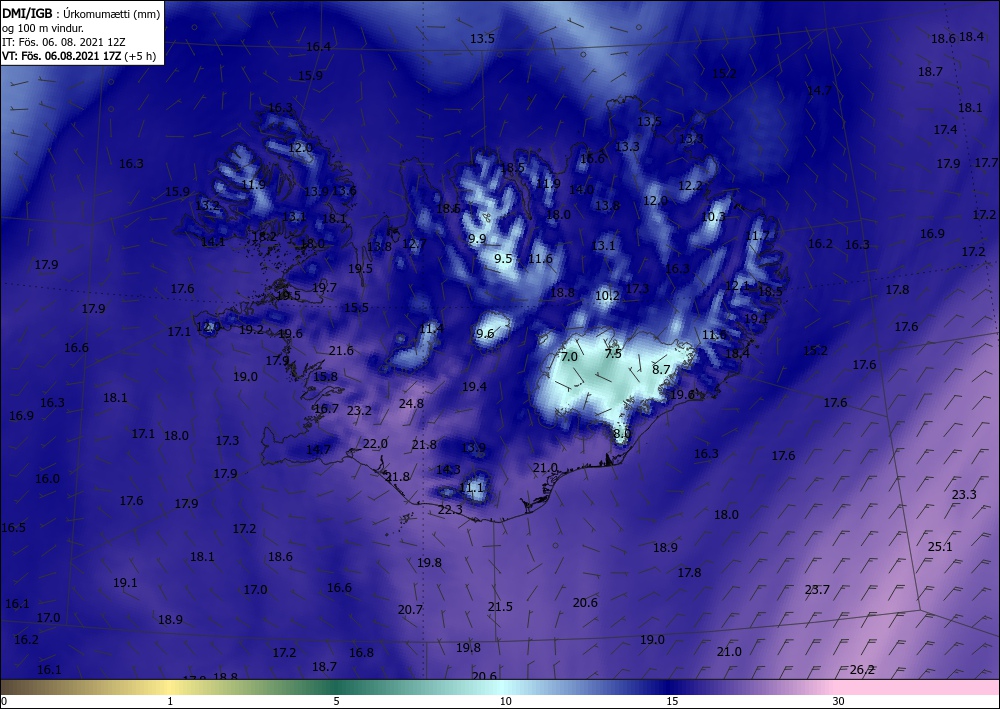Select the 10.2 value

coord(607,296)
